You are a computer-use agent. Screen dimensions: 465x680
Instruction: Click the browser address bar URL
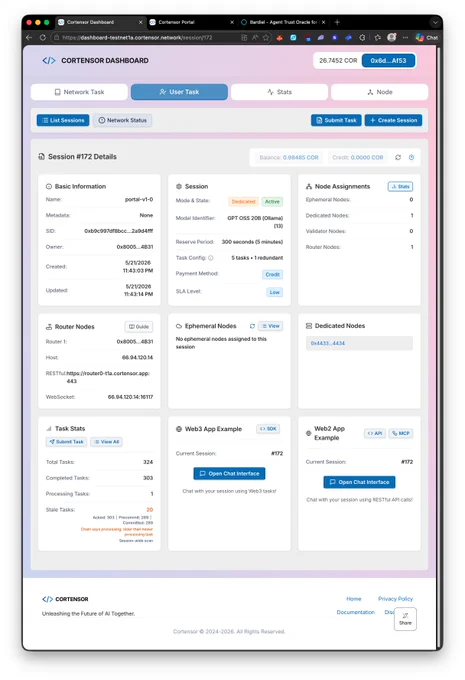point(137,38)
